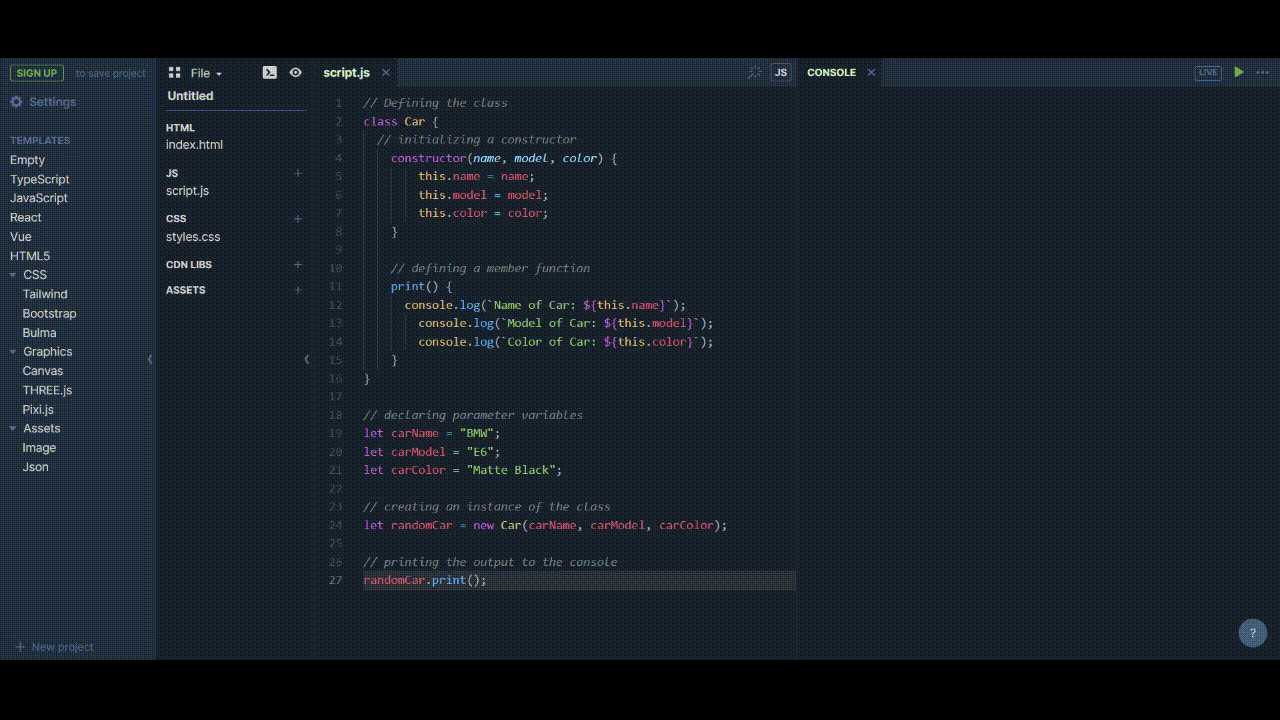This screenshot has height=720, width=1280.
Task: Collapse the CSS templates group
Action: coord(14,275)
